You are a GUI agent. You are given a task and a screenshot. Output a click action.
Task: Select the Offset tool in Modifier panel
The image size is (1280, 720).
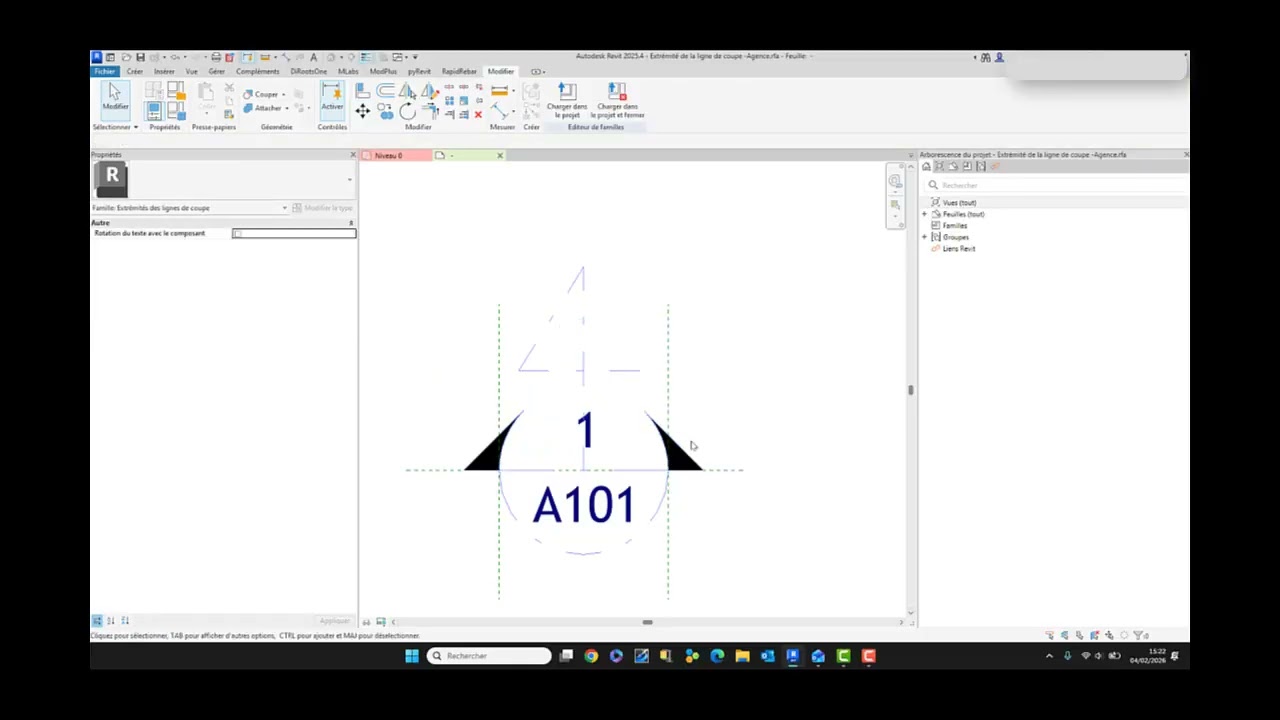(x=385, y=91)
